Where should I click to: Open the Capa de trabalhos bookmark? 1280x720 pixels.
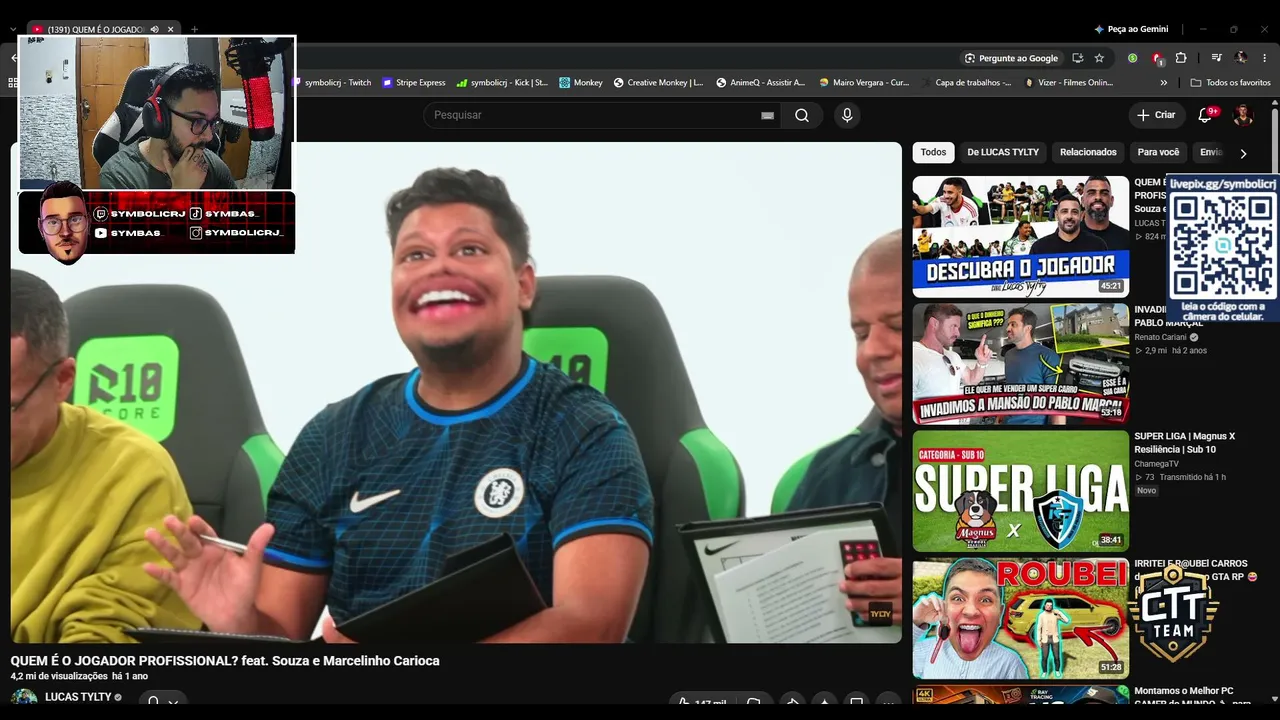(x=967, y=83)
